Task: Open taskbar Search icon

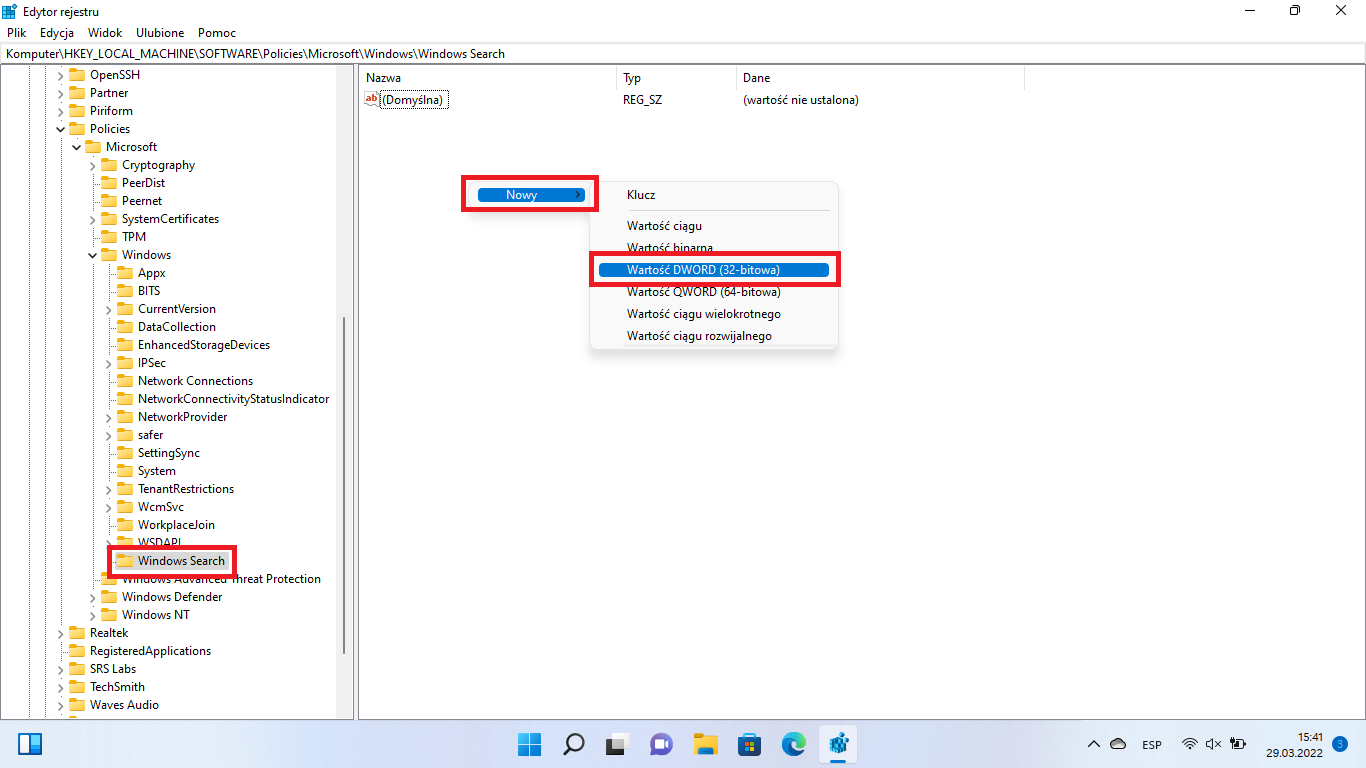Action: 573,744
